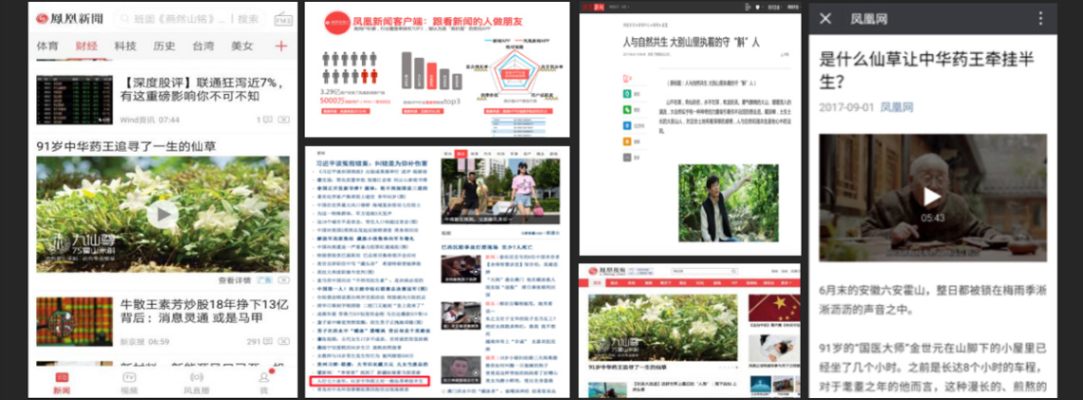Open the 牛散王素芳炒股 article
Screen dimensions: 1083x400
[192, 310]
